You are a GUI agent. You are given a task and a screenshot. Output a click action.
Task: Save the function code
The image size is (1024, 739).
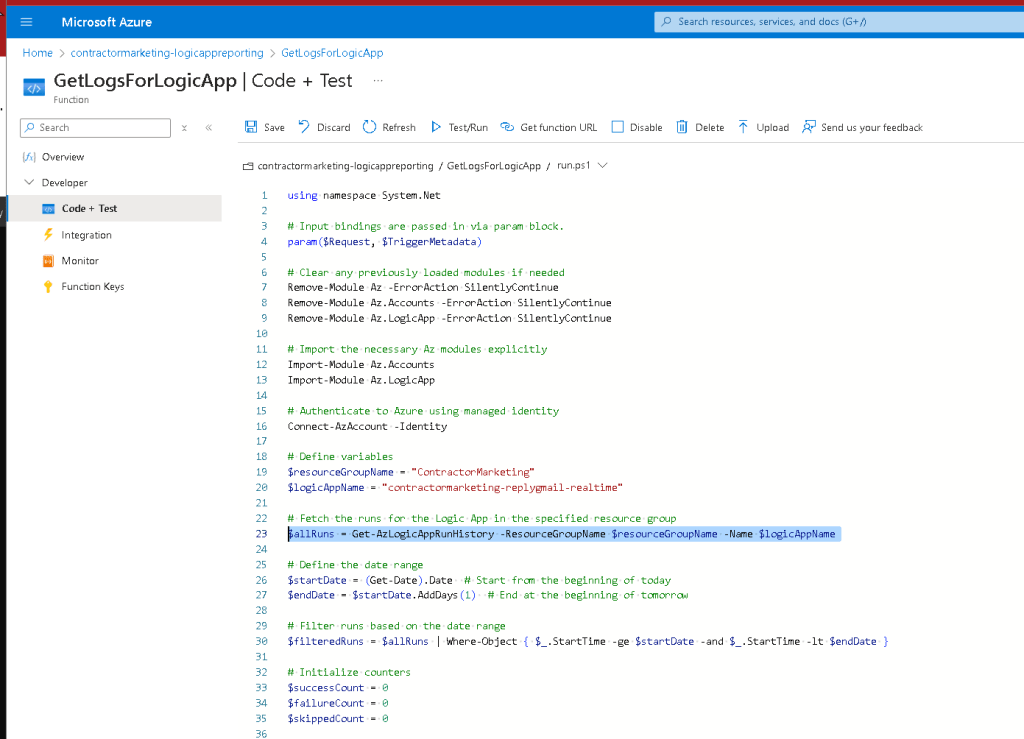pyautogui.click(x=264, y=127)
